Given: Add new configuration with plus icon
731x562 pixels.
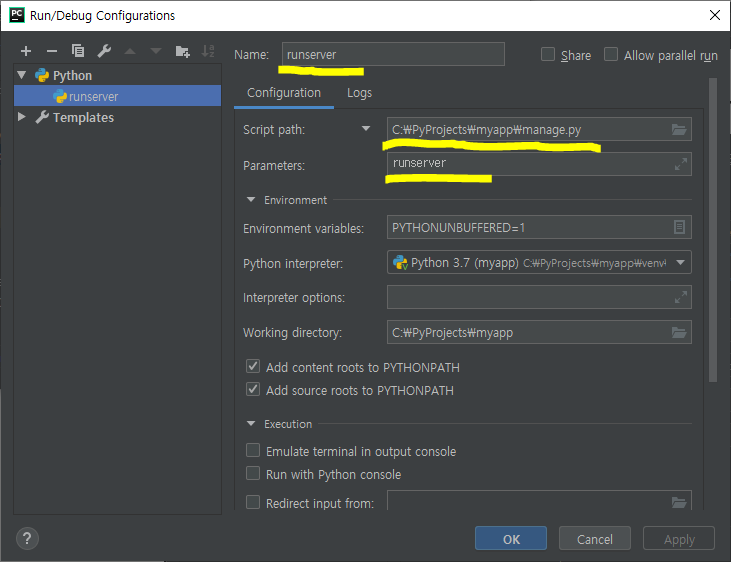Looking at the screenshot, I should (26, 51).
